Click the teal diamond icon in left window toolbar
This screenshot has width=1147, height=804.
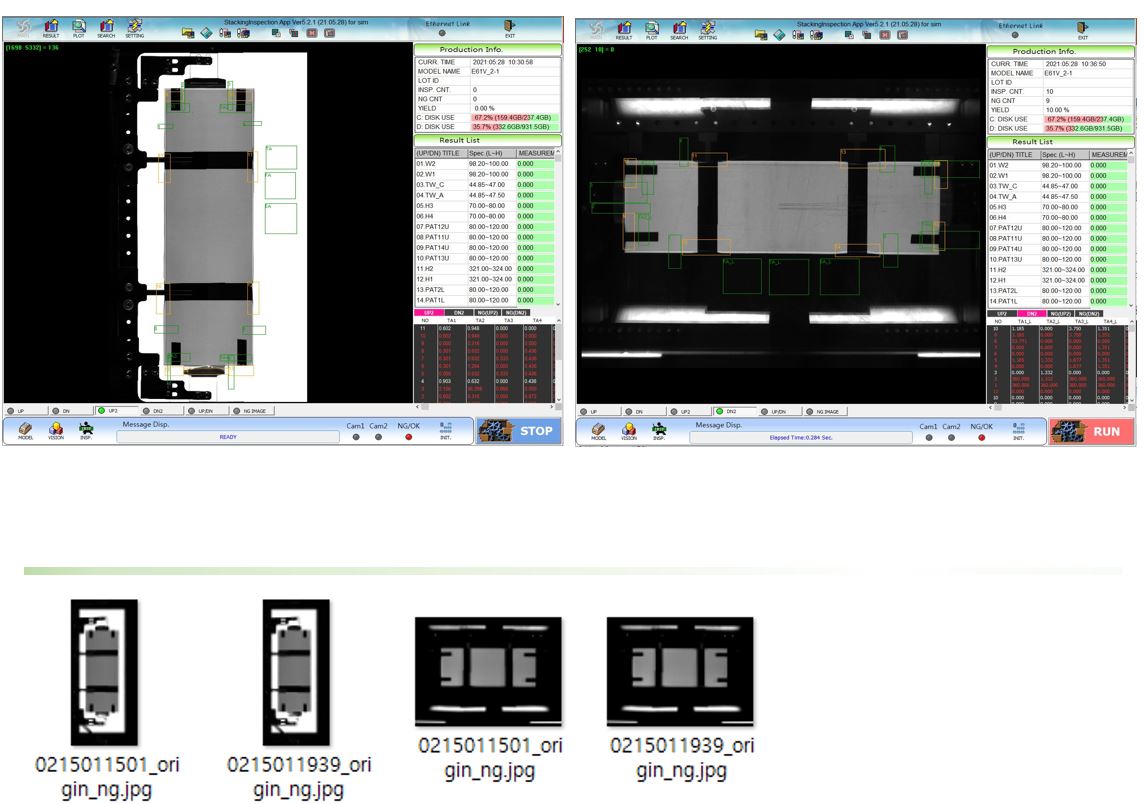pos(206,33)
